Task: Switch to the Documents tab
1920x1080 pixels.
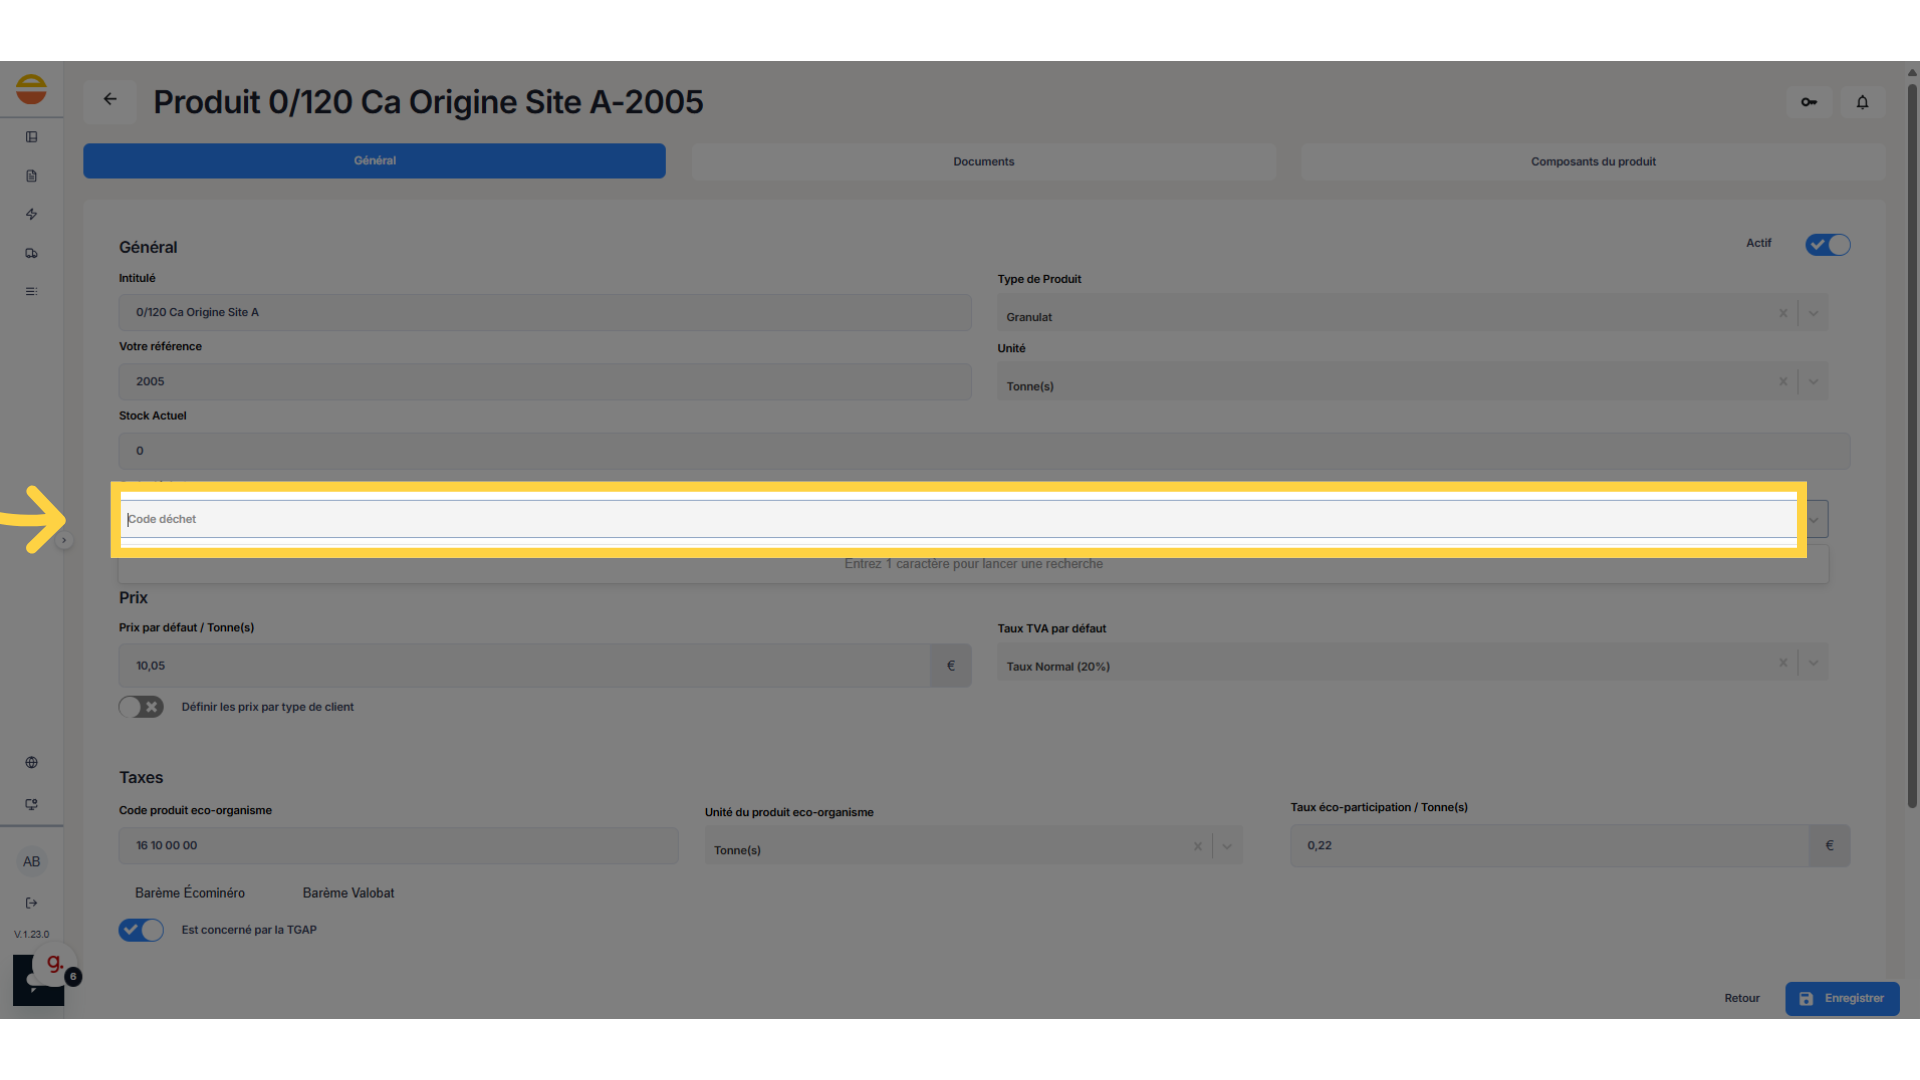Action: 983,162
